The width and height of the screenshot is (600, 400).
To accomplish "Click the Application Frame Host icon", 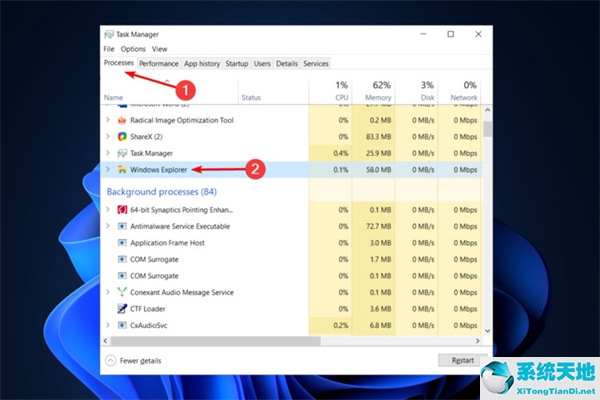I will tap(122, 243).
